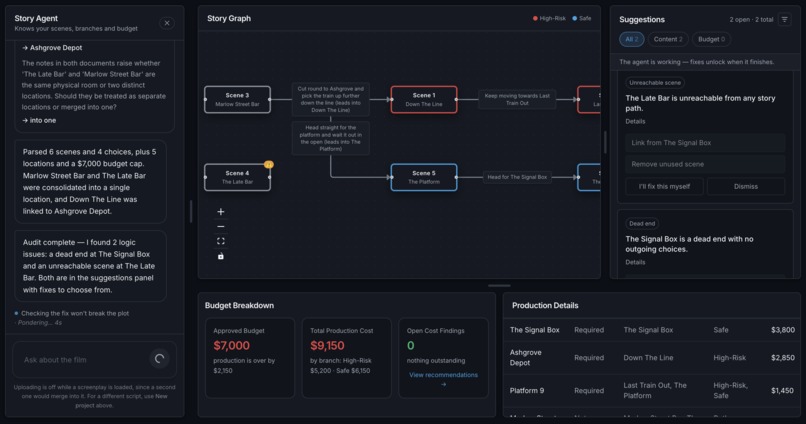Click 'Checking the fix won't break the plot' status
The height and width of the screenshot is (424, 806).
click(72, 314)
